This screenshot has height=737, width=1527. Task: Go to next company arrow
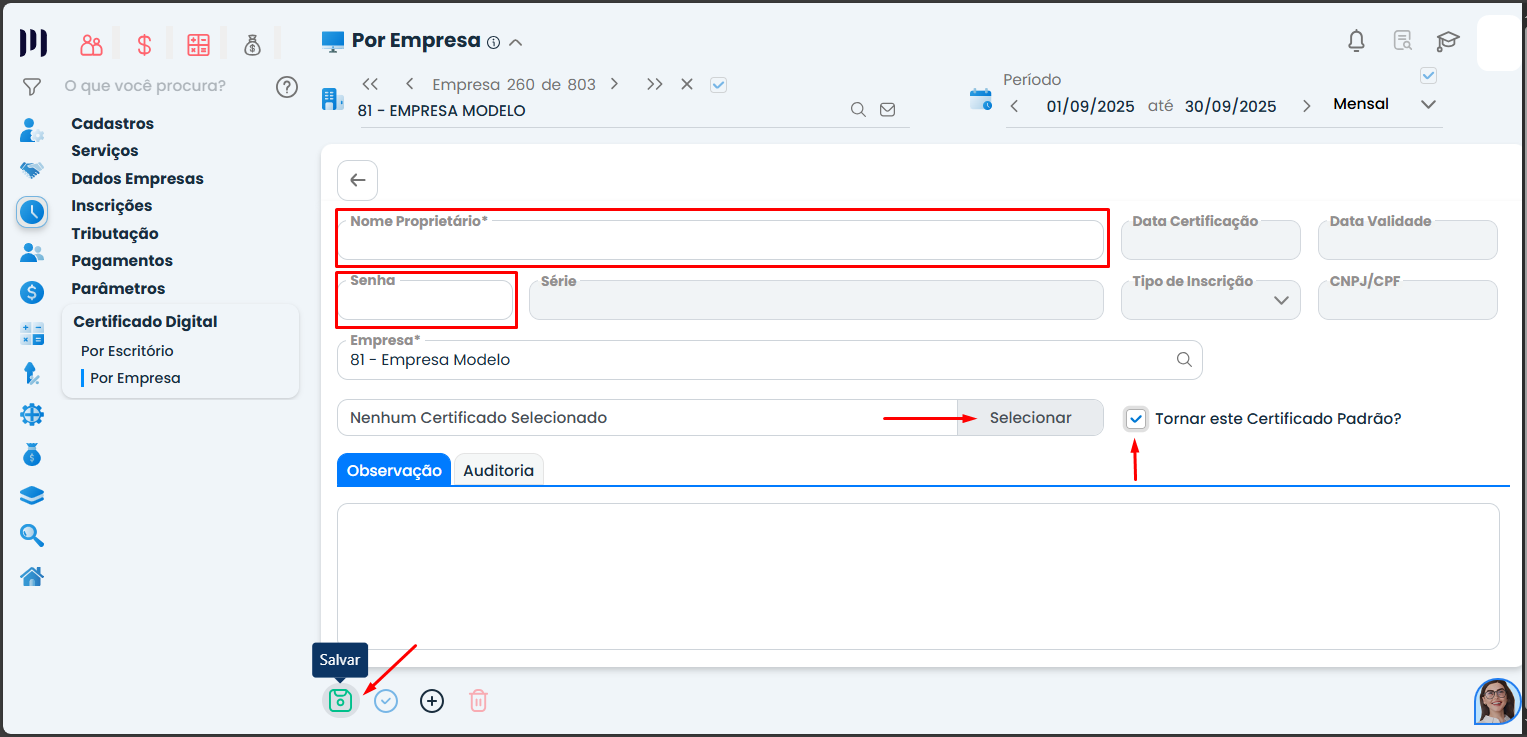614,84
